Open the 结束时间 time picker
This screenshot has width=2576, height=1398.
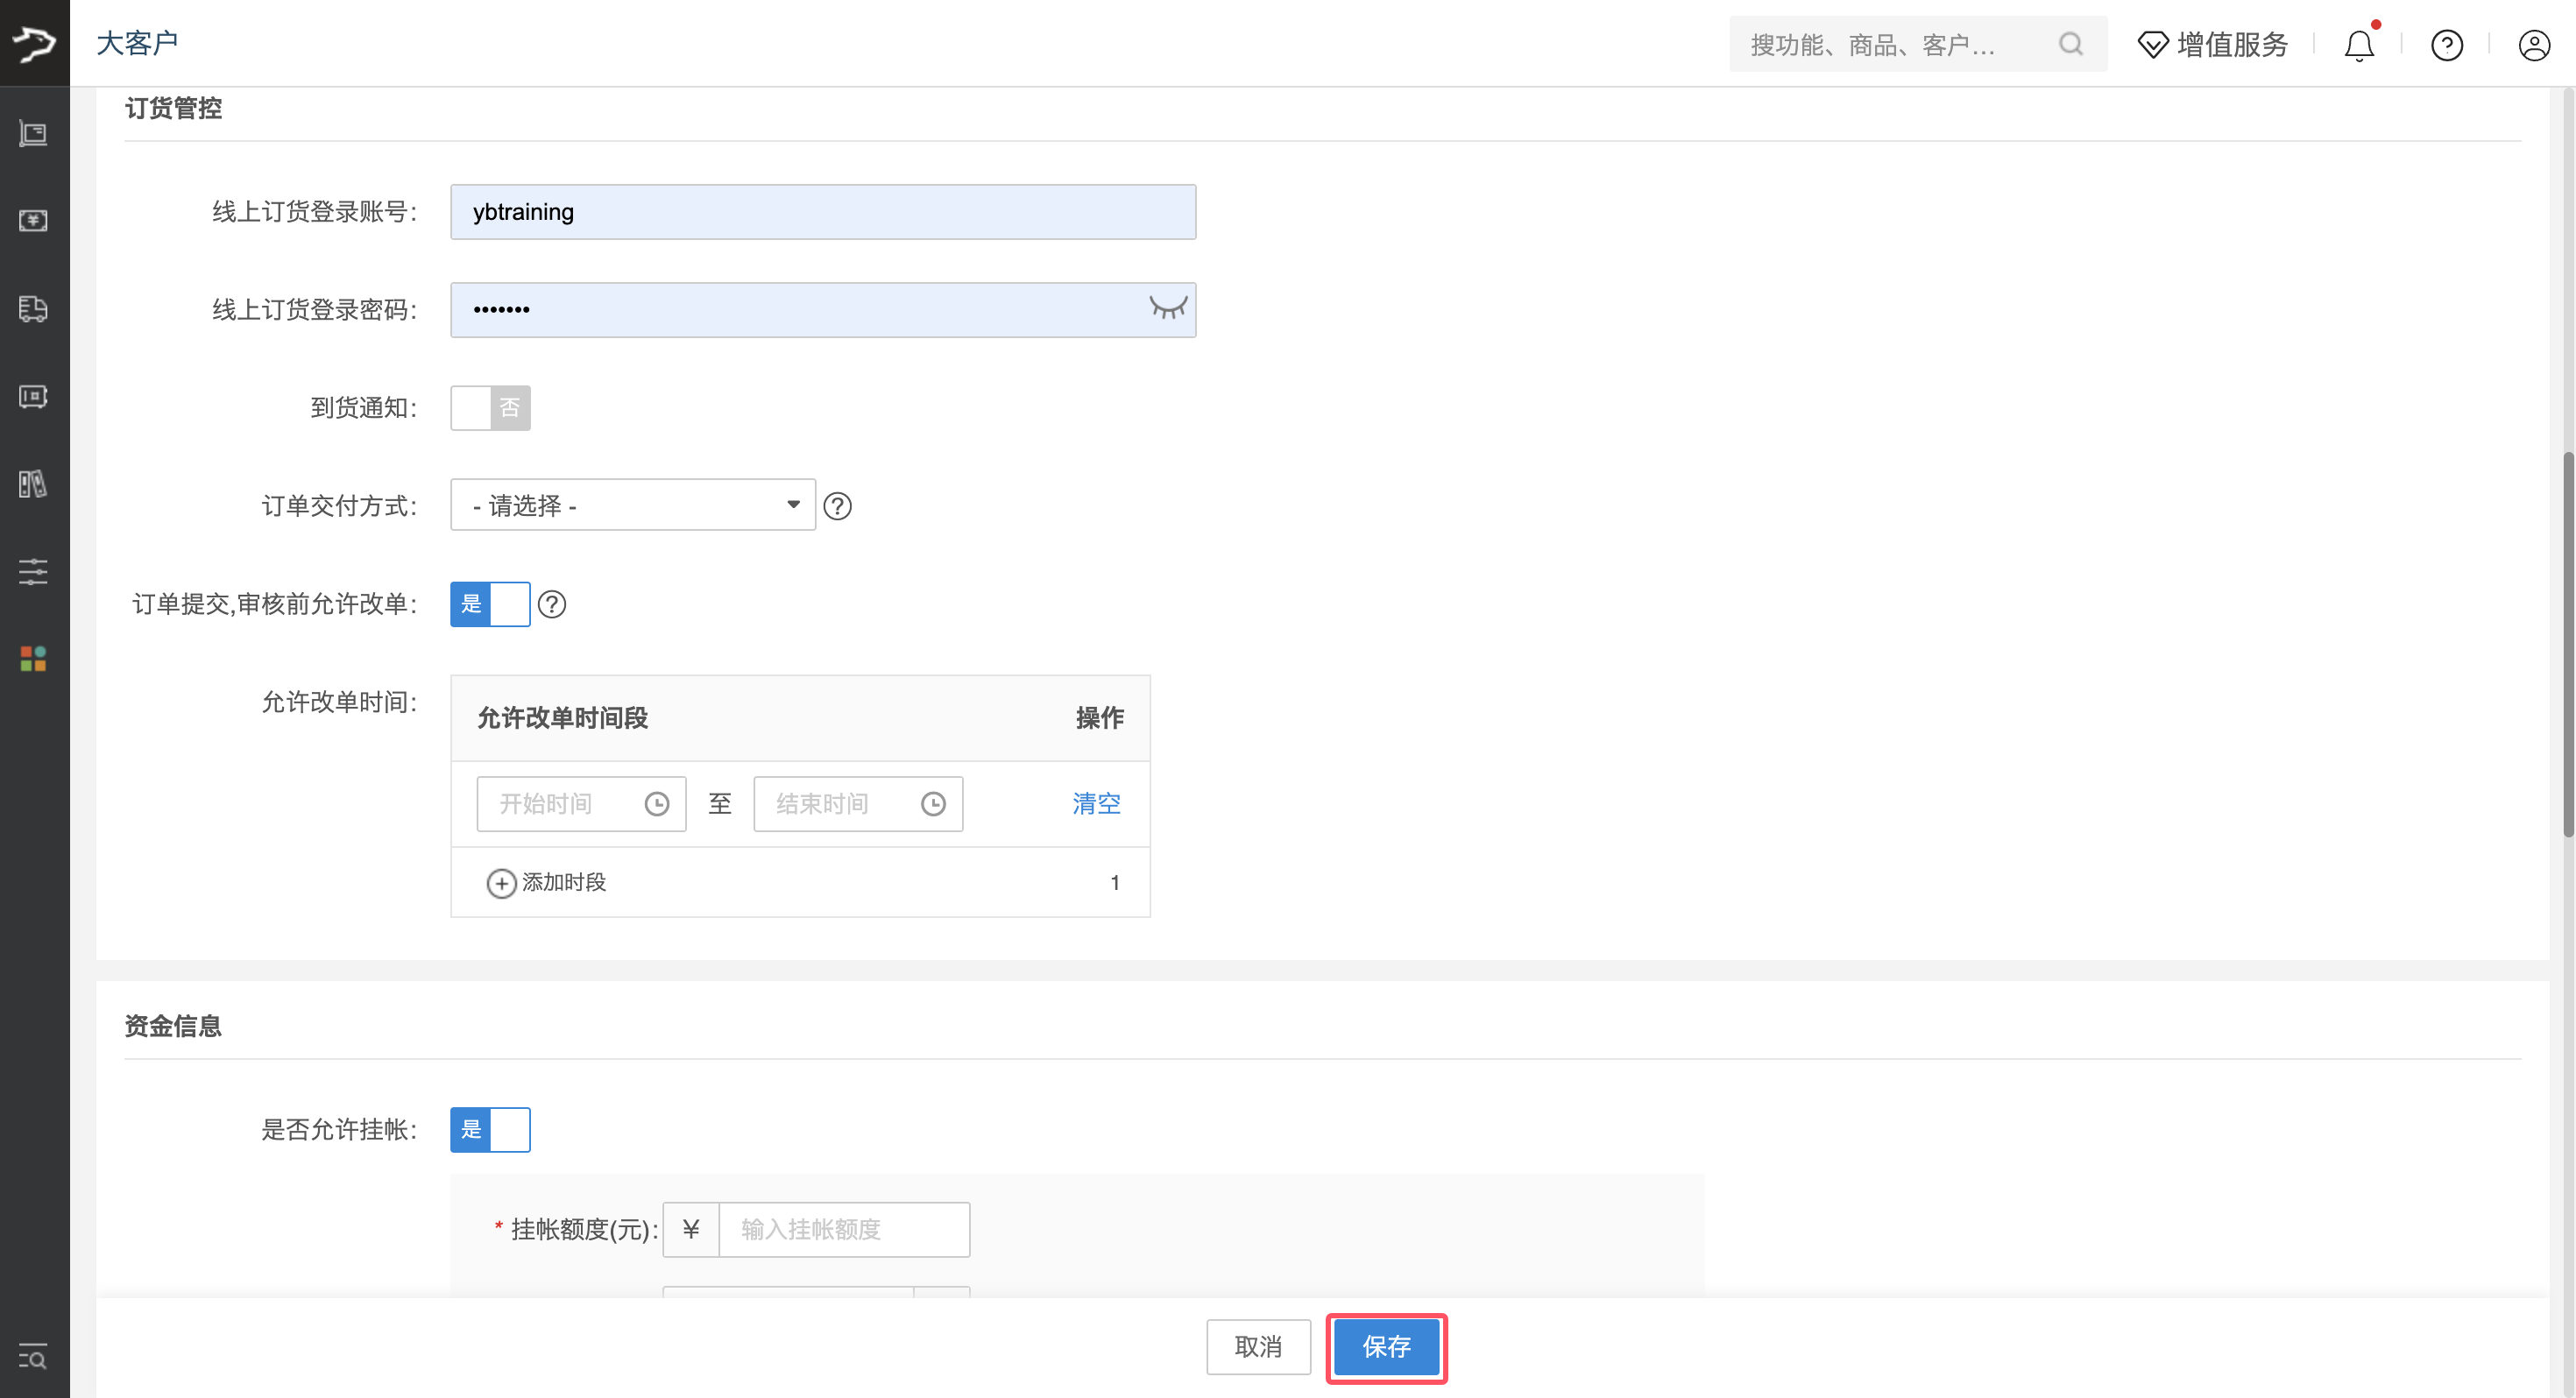pos(857,803)
